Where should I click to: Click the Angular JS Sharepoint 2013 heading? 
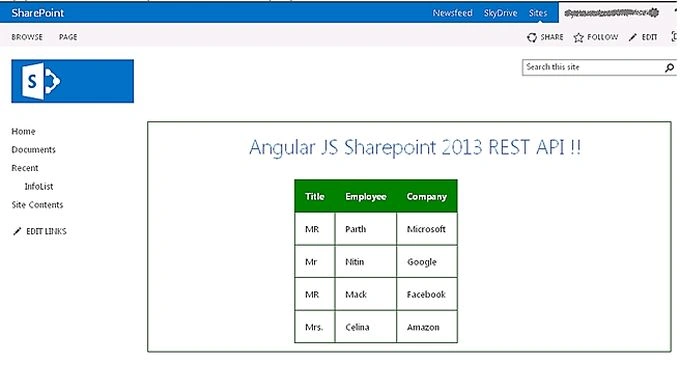(415, 147)
